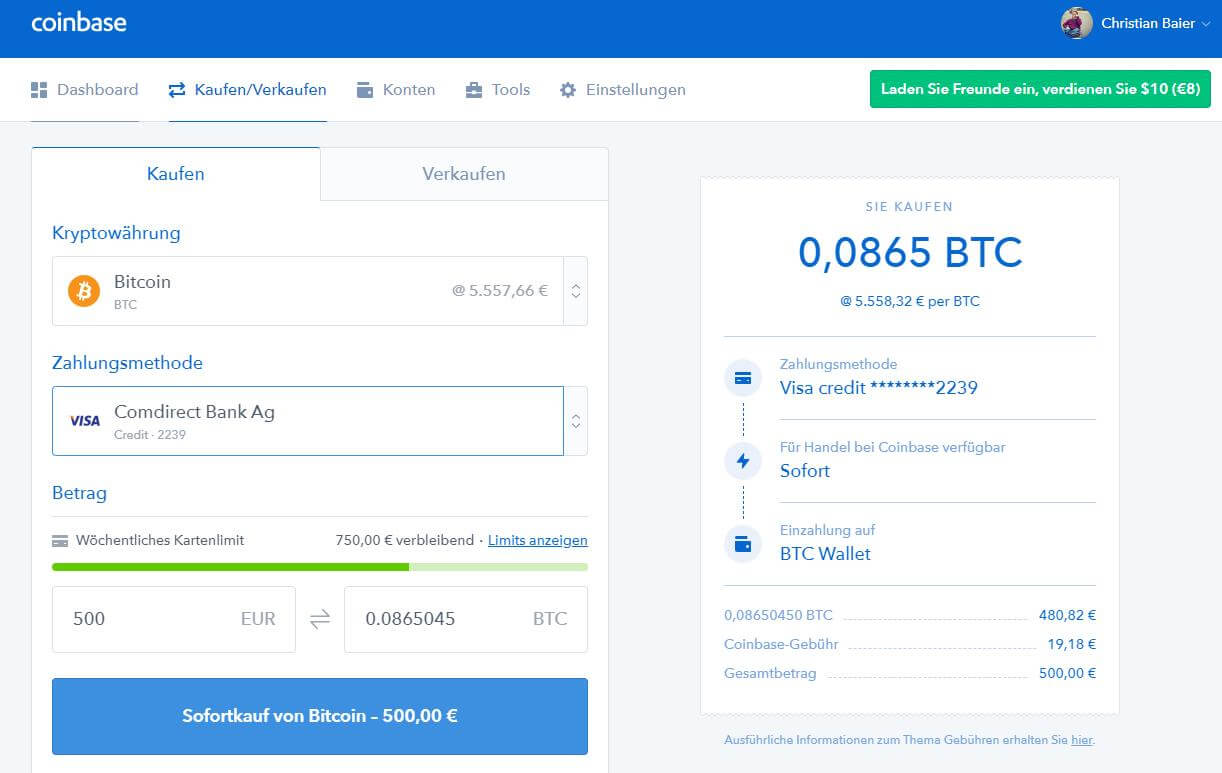Click the 750,00 € verbleibend text
The image size is (1222, 773).
coord(405,540)
